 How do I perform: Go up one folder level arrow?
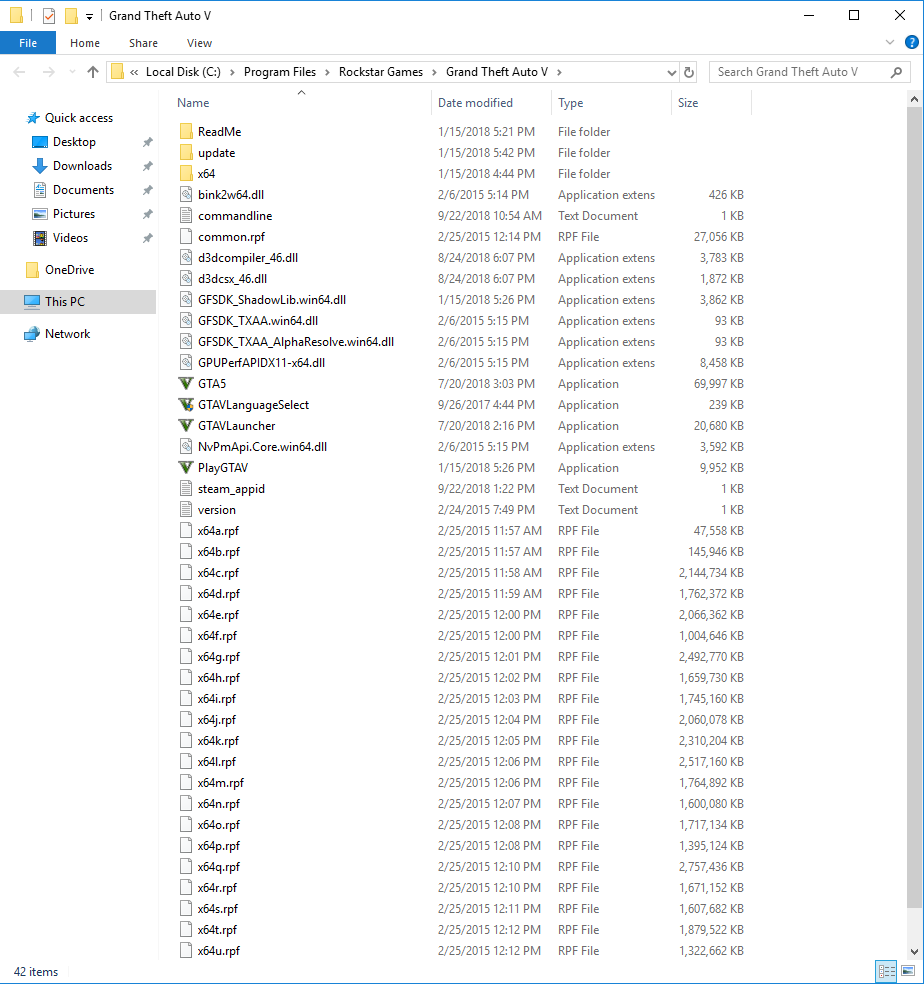(93, 72)
